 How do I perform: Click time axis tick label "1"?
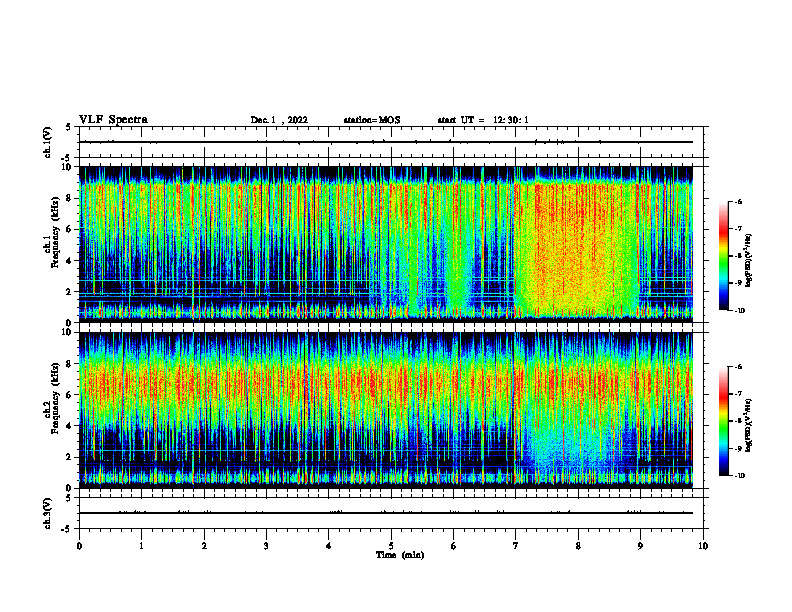tap(141, 546)
